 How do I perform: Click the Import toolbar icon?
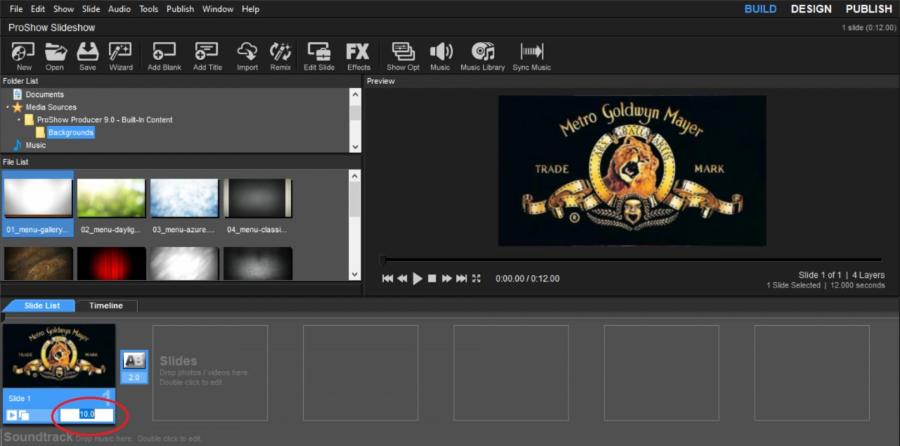[247, 56]
